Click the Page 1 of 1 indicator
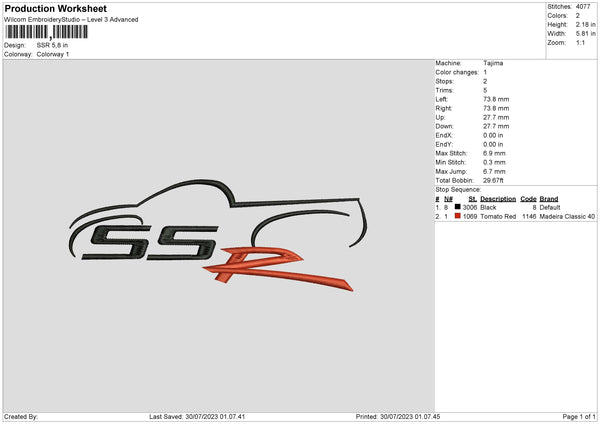 [579, 417]
